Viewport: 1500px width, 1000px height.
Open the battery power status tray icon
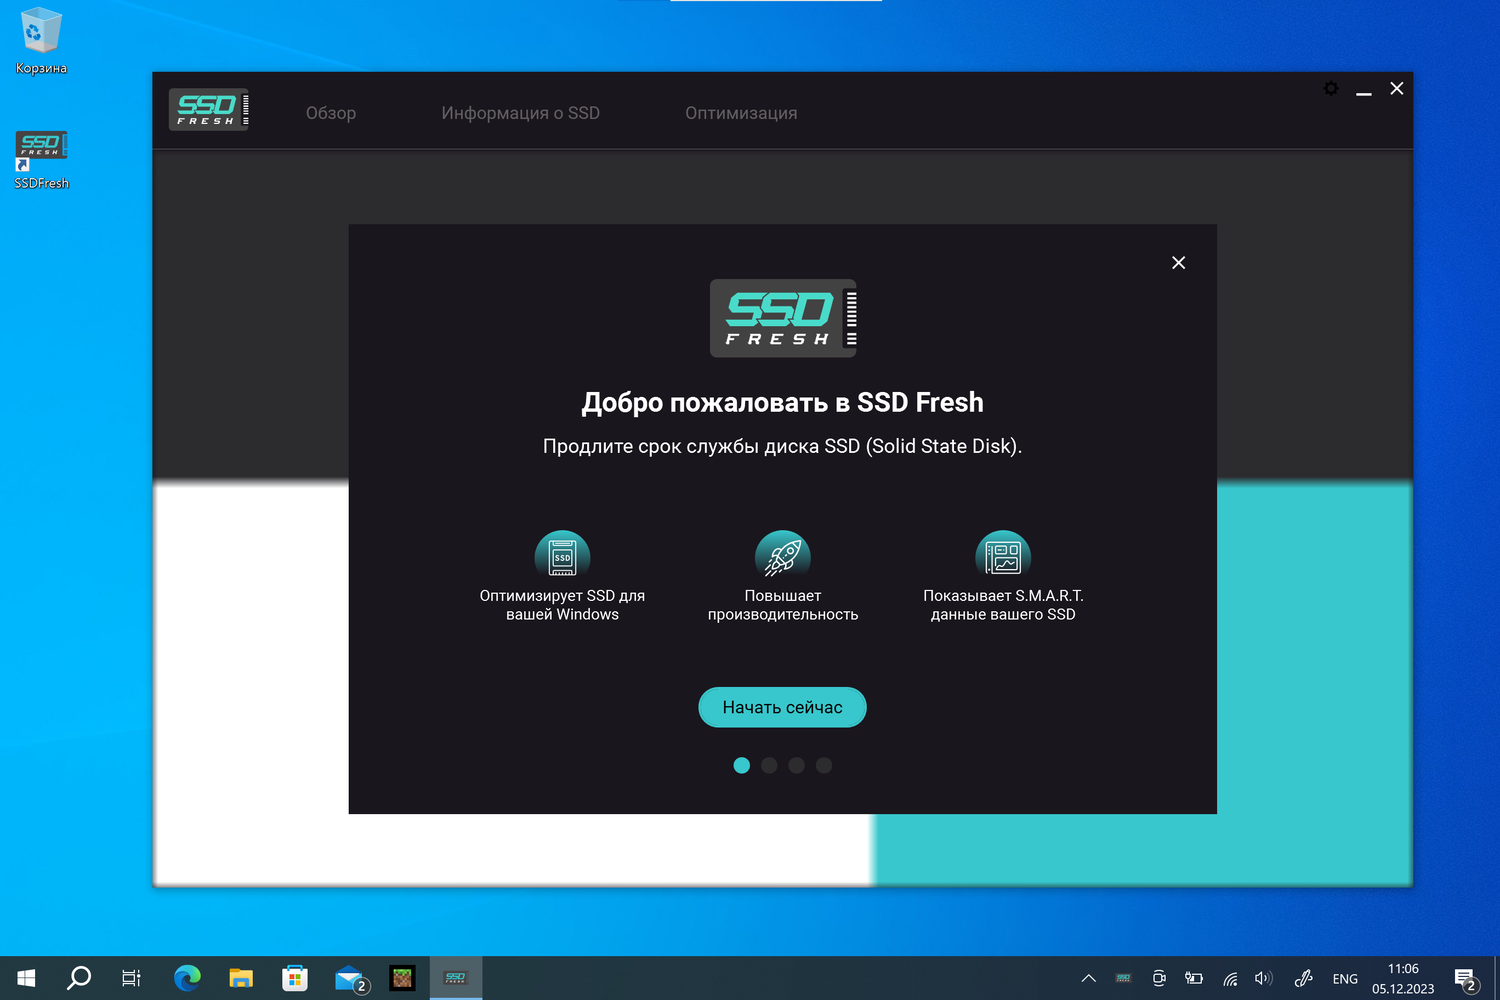1194,978
